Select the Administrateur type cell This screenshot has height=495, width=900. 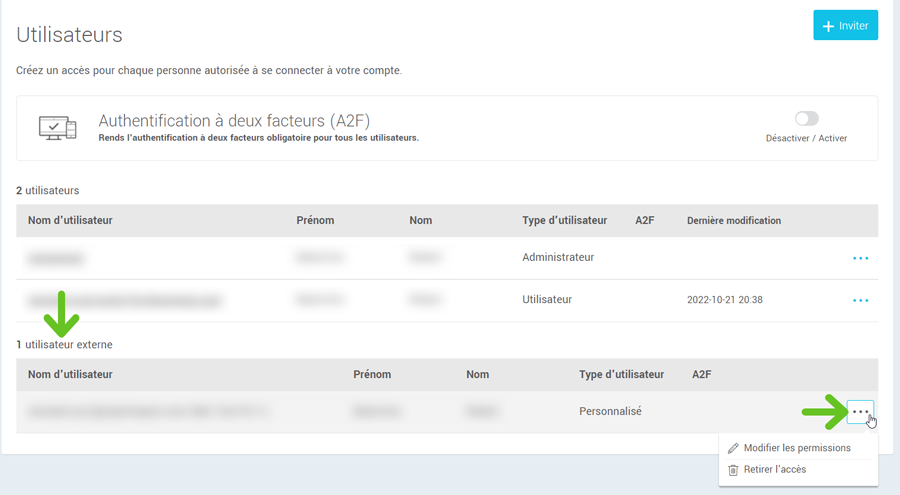point(558,258)
